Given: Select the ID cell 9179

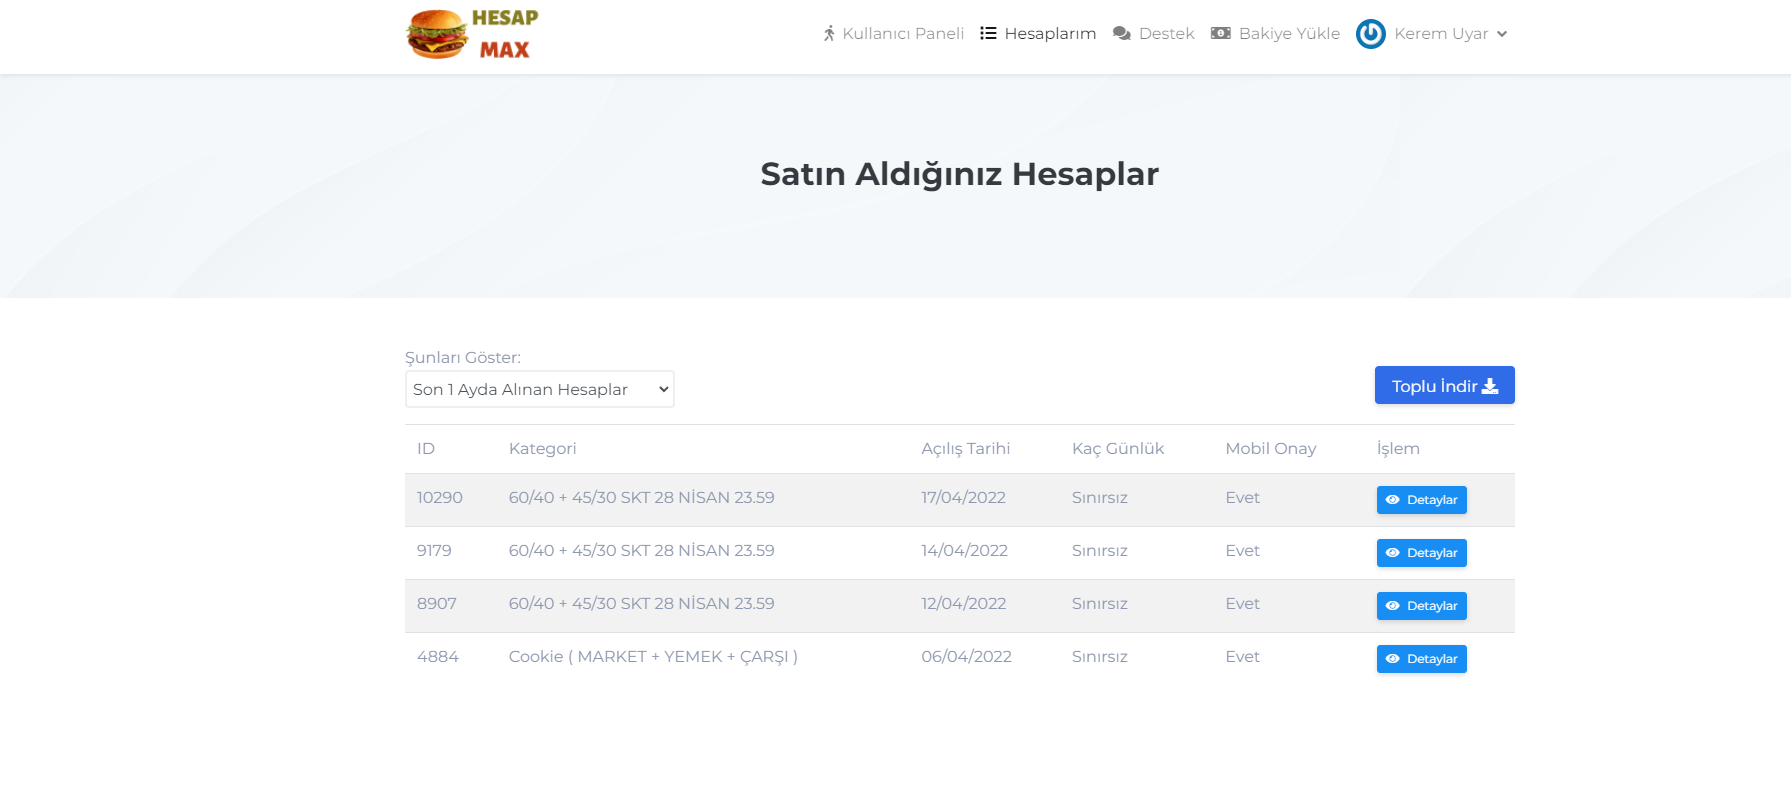Looking at the screenshot, I should tap(434, 551).
